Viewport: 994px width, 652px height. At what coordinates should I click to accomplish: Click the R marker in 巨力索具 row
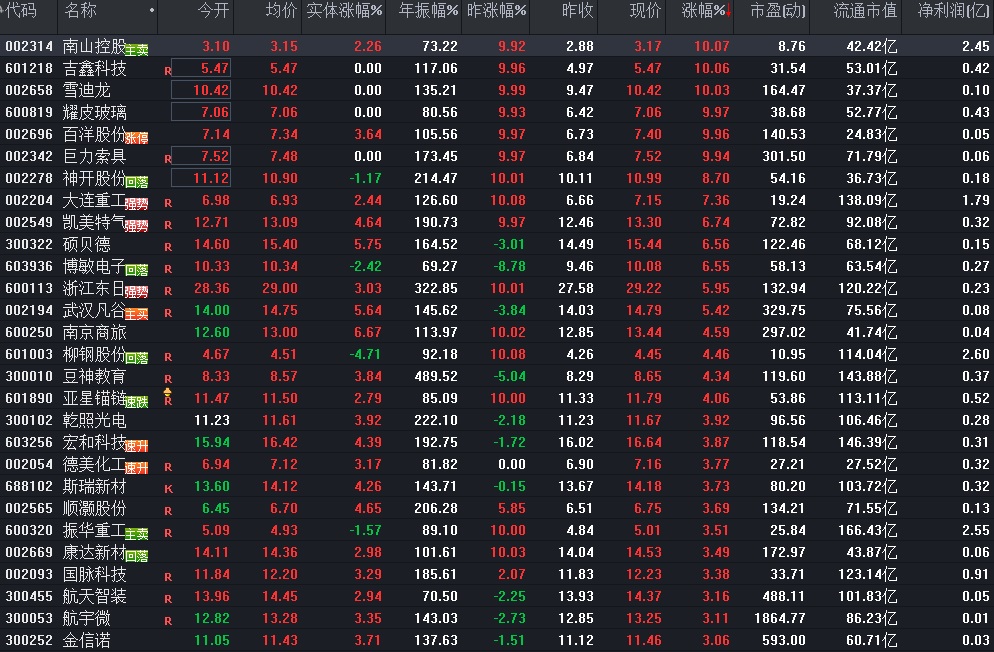168,160
